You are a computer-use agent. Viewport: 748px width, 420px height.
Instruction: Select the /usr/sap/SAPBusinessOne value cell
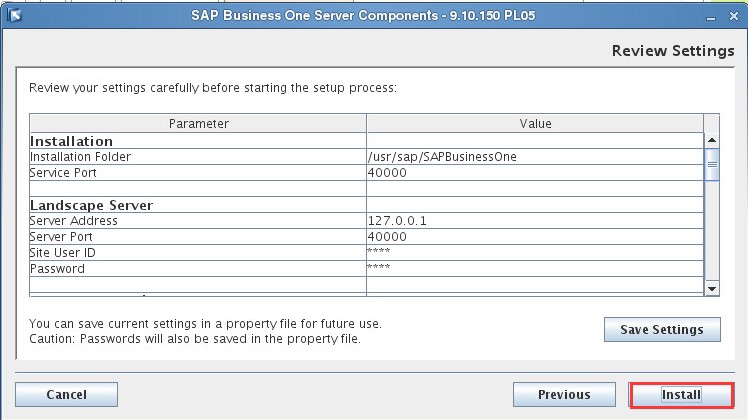pyautogui.click(x=535, y=157)
